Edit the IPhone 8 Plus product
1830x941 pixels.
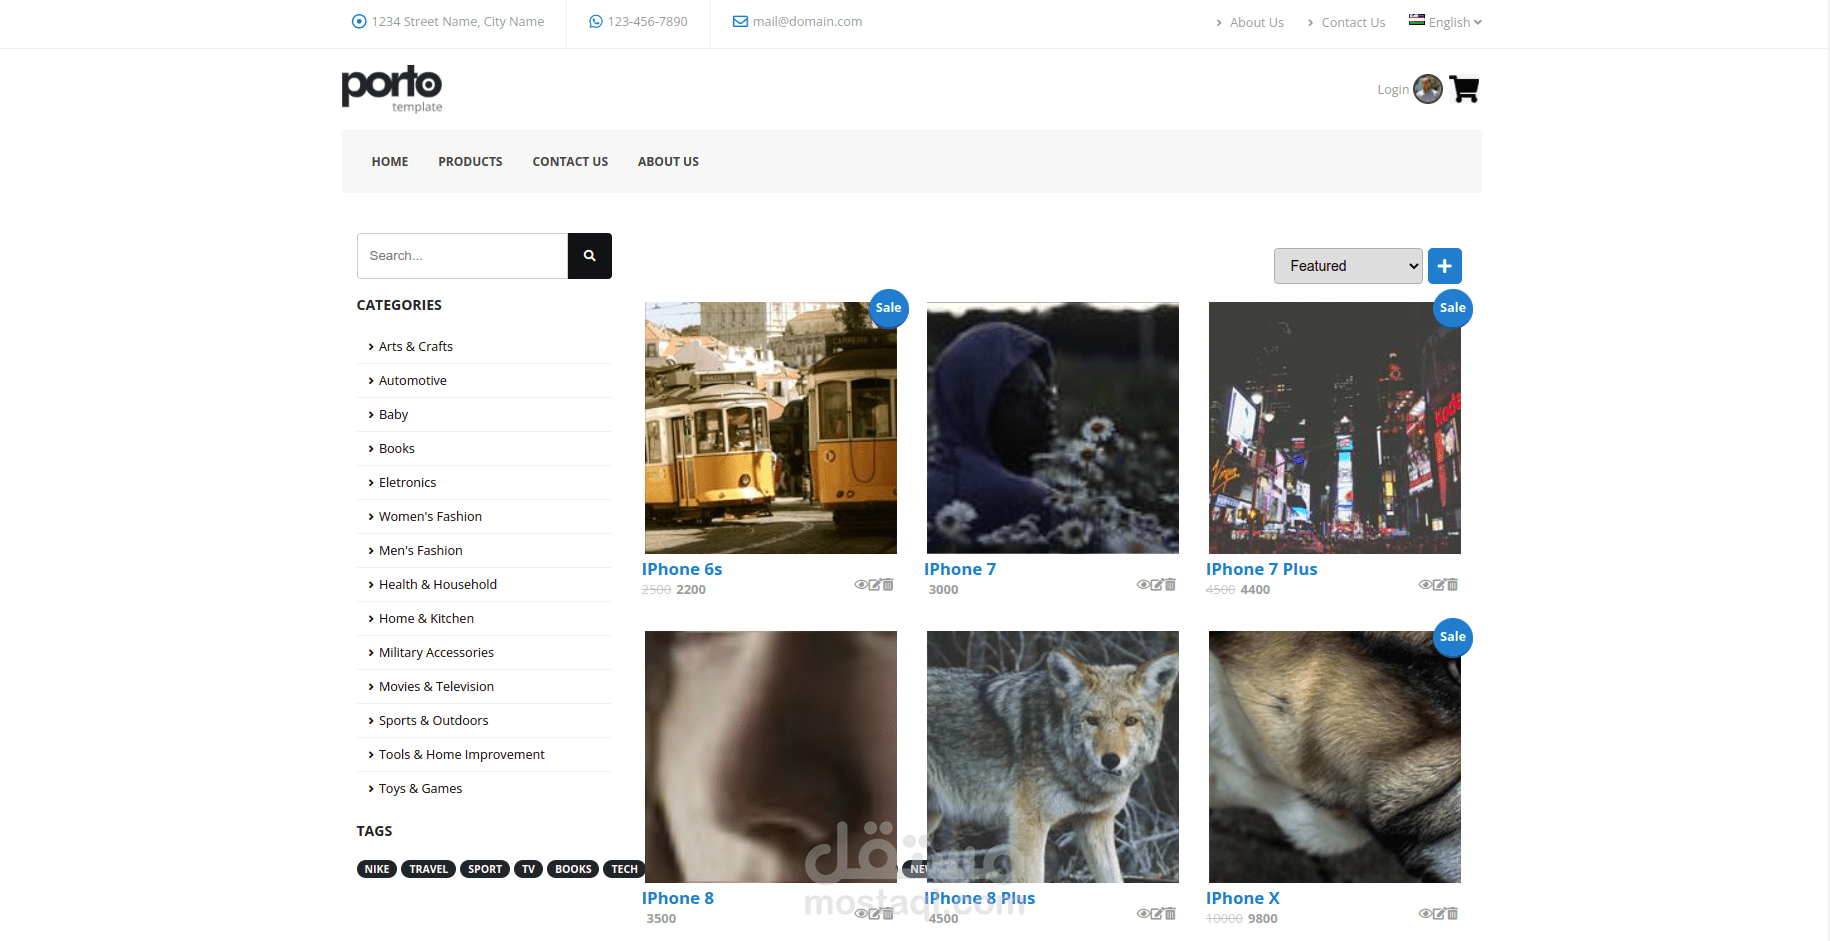[x=1156, y=914]
